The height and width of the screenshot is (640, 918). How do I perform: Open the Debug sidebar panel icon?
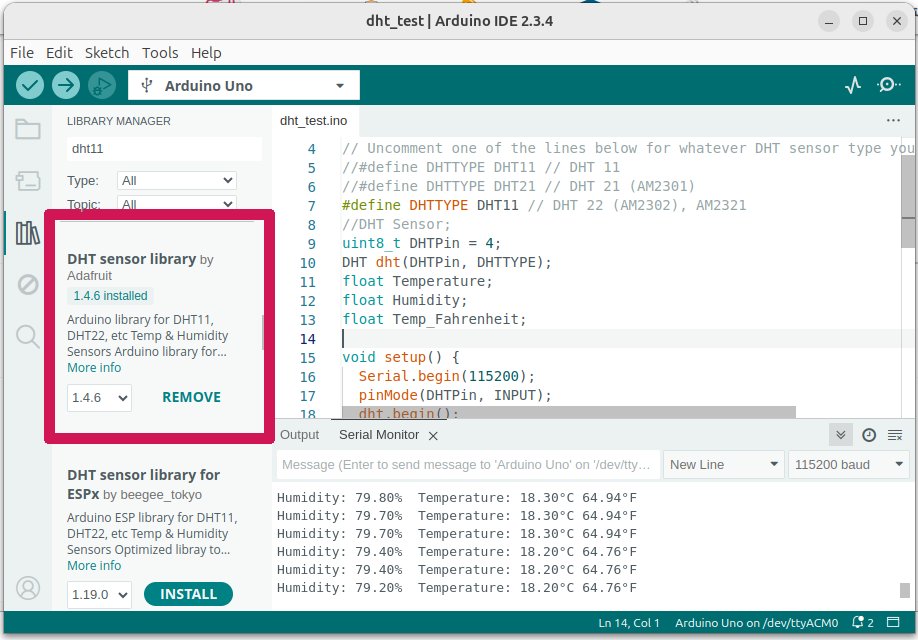click(28, 285)
